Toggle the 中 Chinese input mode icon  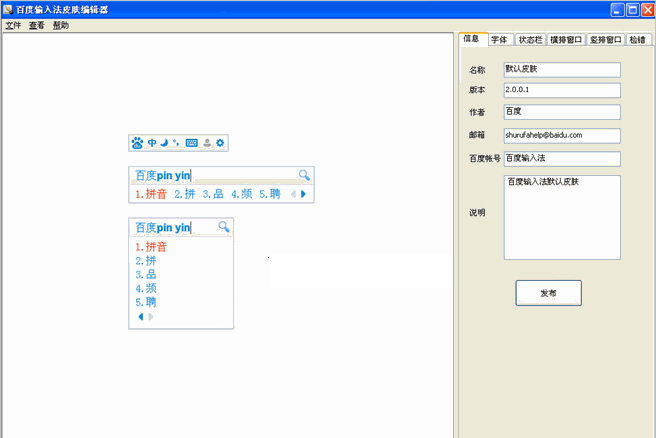pyautogui.click(x=152, y=143)
